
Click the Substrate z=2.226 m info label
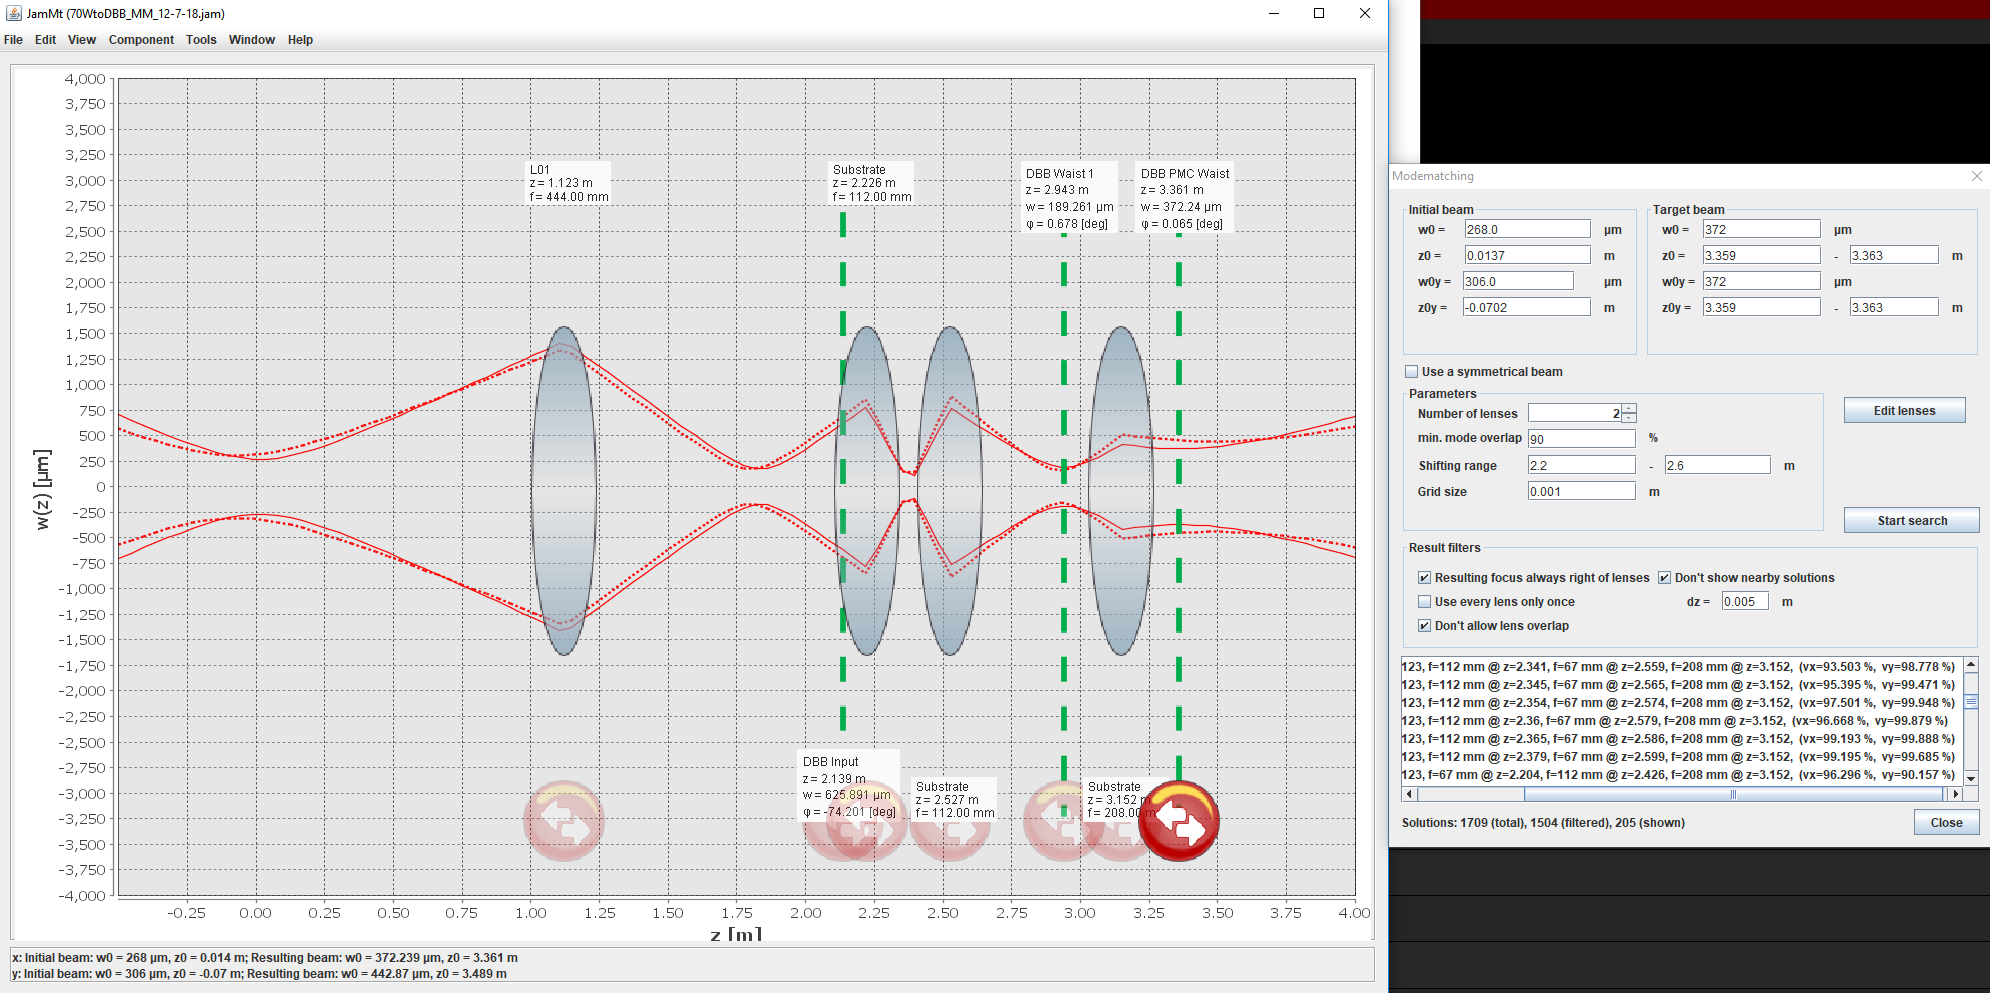872,183
